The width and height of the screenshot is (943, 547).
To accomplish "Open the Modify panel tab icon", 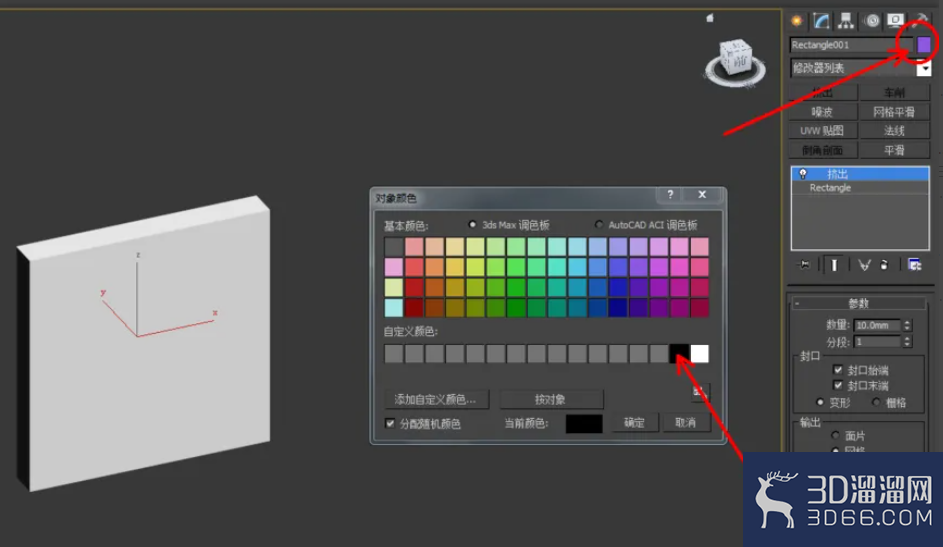I will [x=821, y=21].
